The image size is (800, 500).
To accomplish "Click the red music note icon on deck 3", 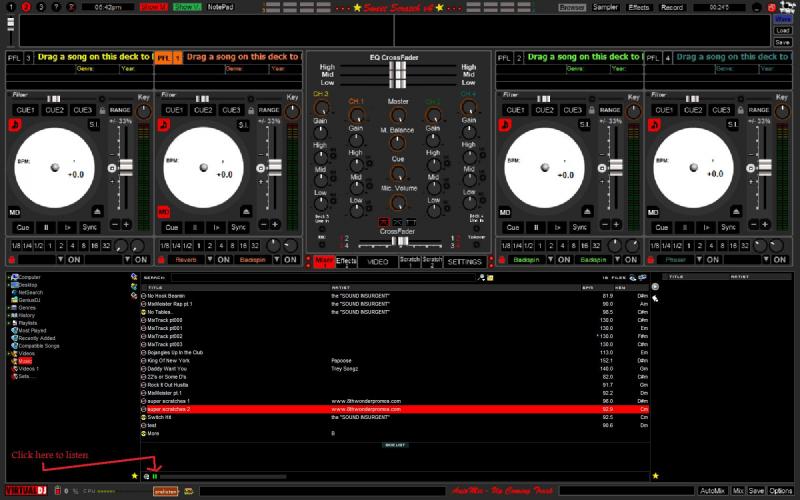I will 14,125.
